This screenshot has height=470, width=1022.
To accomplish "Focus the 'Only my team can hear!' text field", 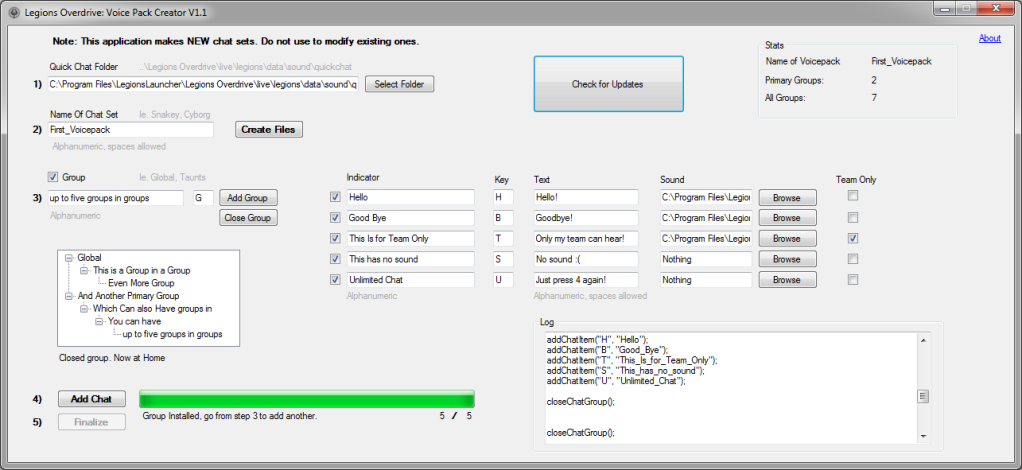I will coord(586,239).
